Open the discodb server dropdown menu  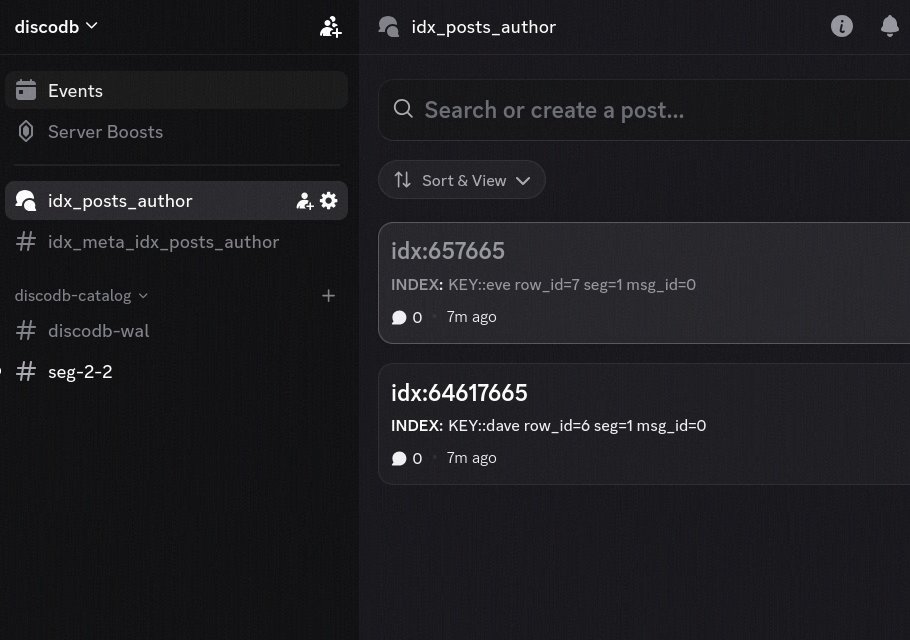coord(56,27)
